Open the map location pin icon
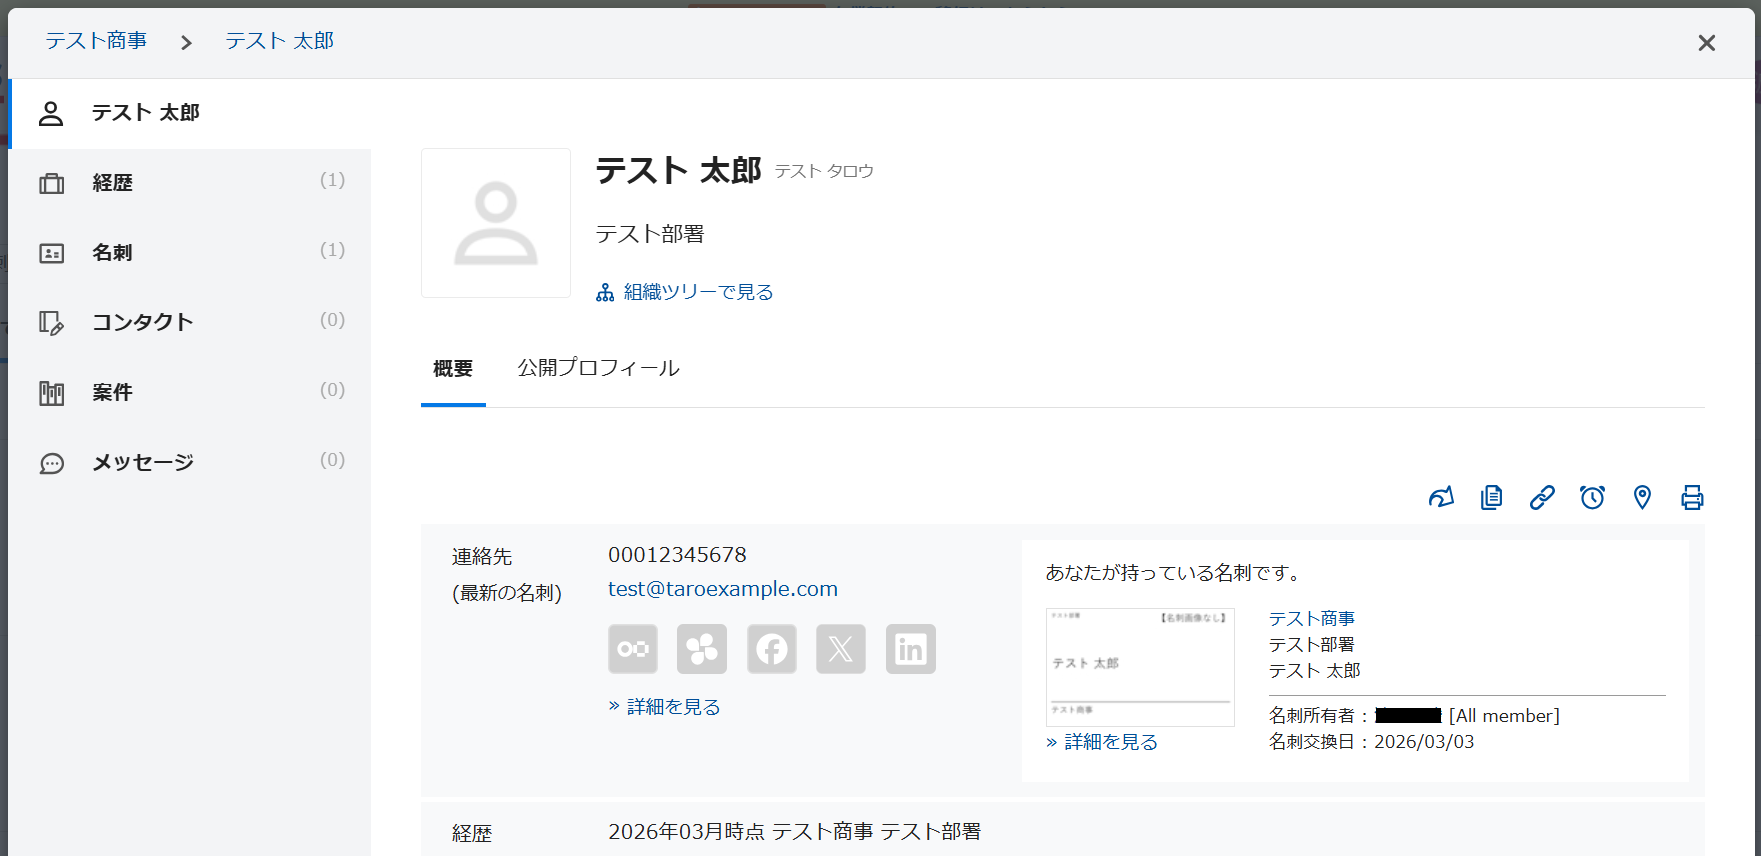The width and height of the screenshot is (1761, 856). [x=1642, y=497]
